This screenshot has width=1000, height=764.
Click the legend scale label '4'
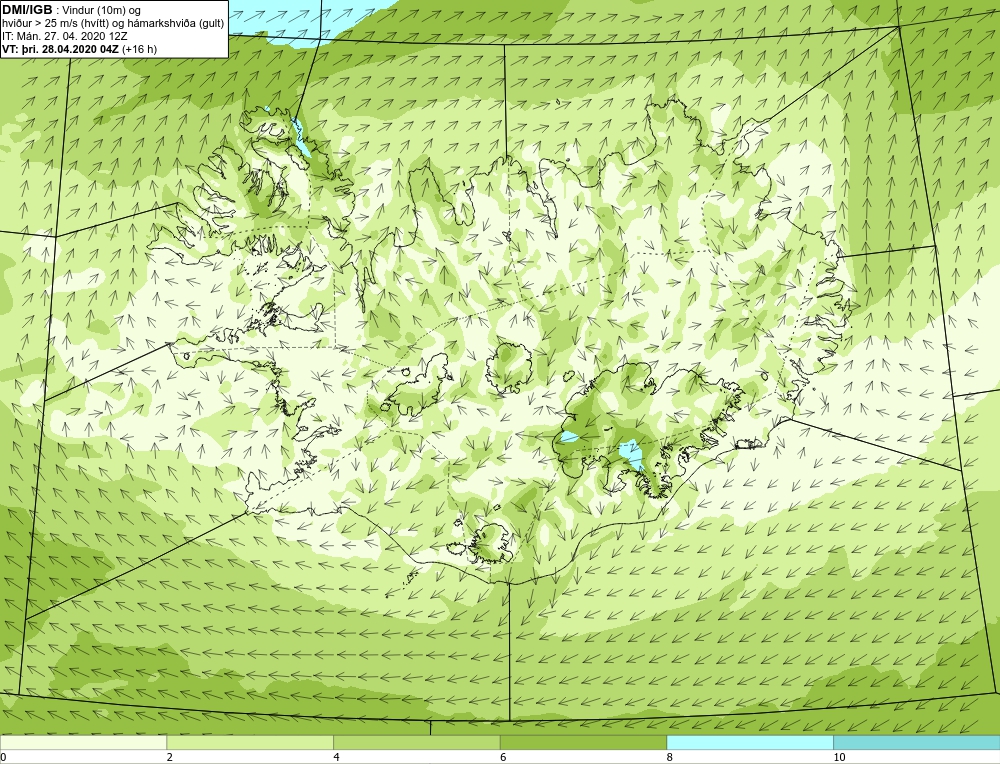coord(336,757)
